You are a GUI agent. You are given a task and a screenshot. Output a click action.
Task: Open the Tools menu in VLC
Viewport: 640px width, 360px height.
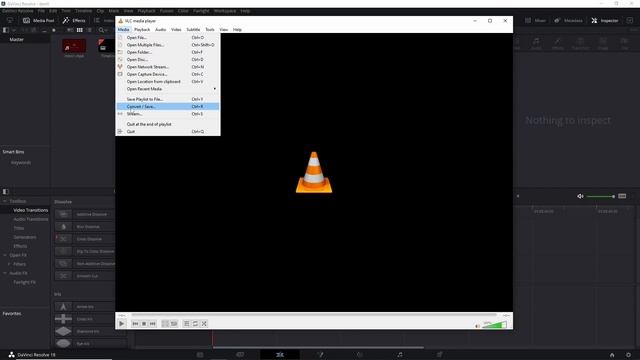[x=210, y=29]
